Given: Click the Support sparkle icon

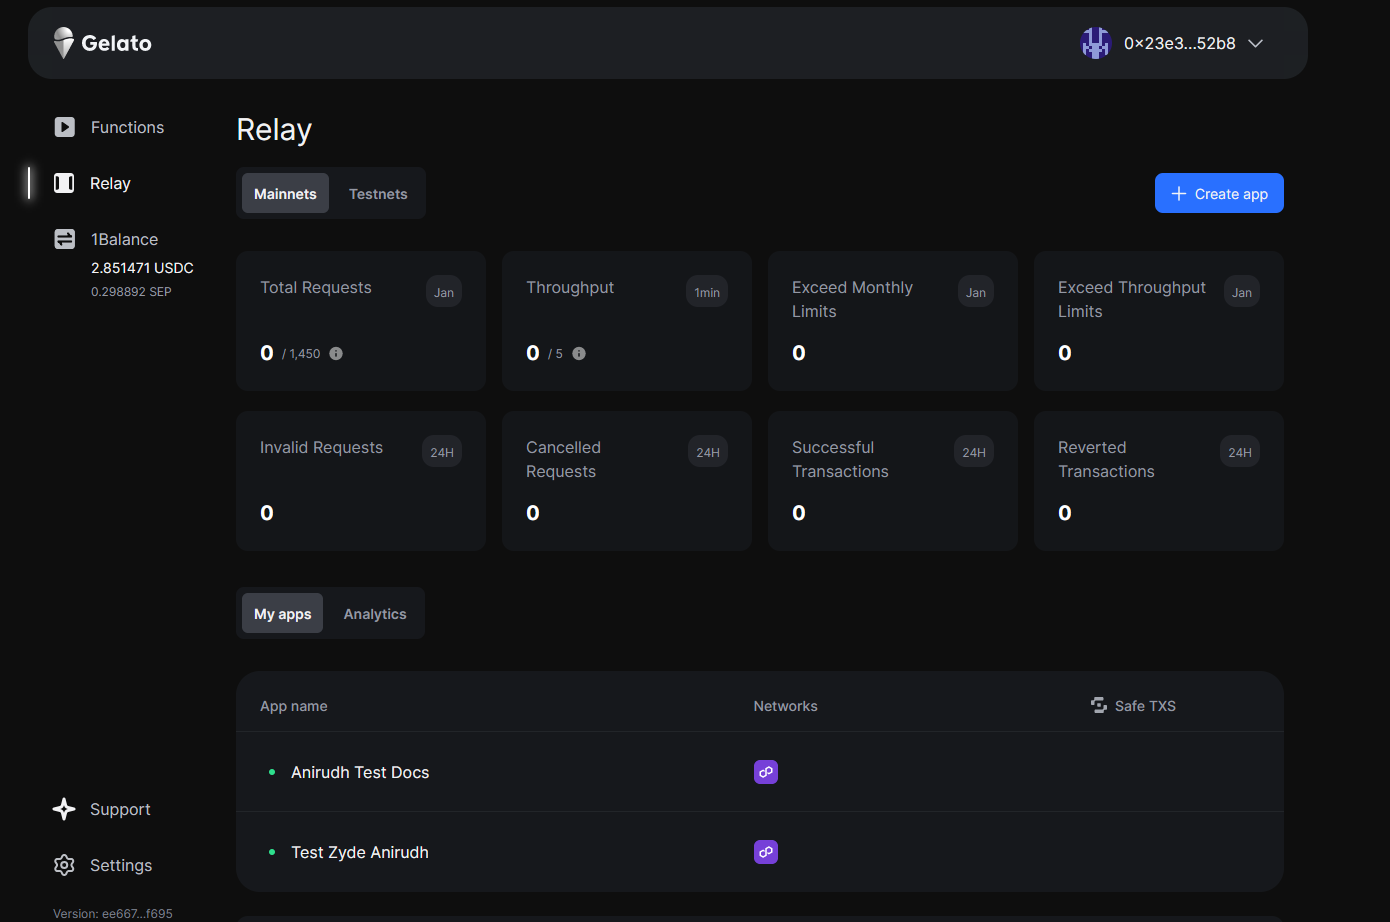Looking at the screenshot, I should pyautogui.click(x=64, y=809).
